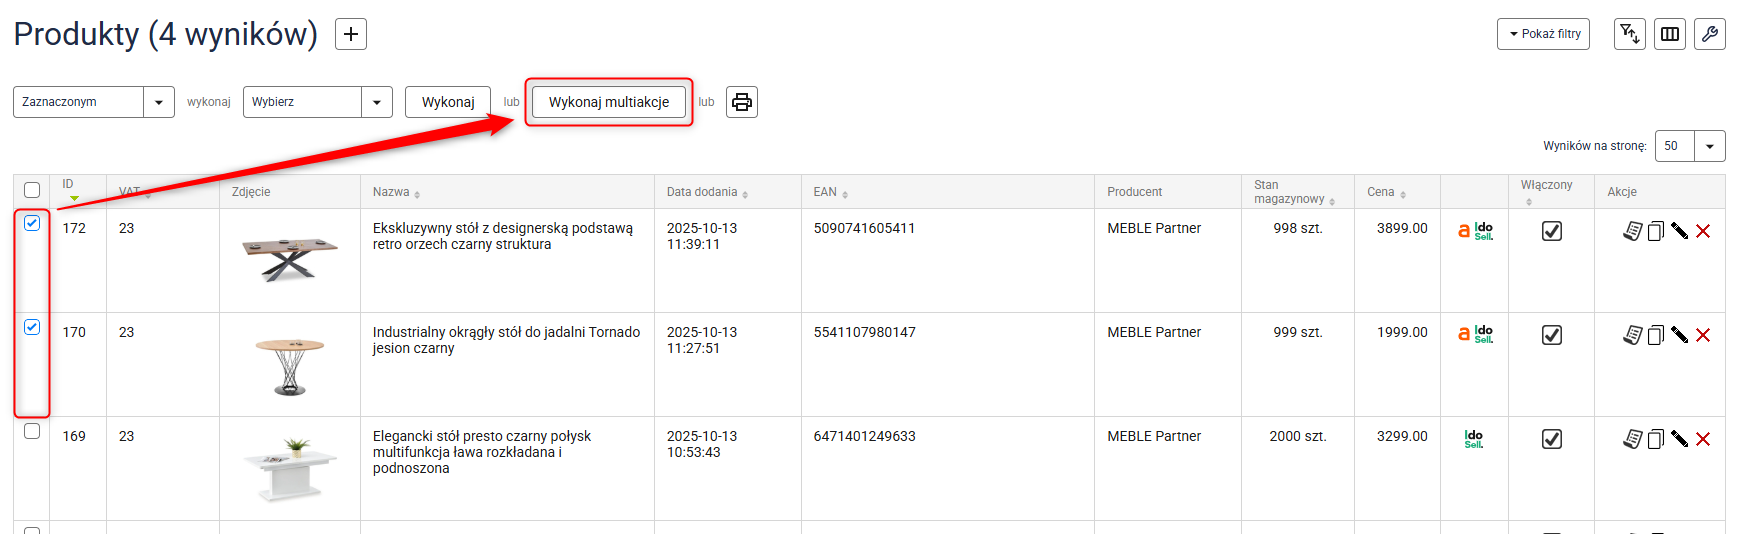
Task: Click the Wykonaj multiakcje button
Action: click(x=608, y=102)
